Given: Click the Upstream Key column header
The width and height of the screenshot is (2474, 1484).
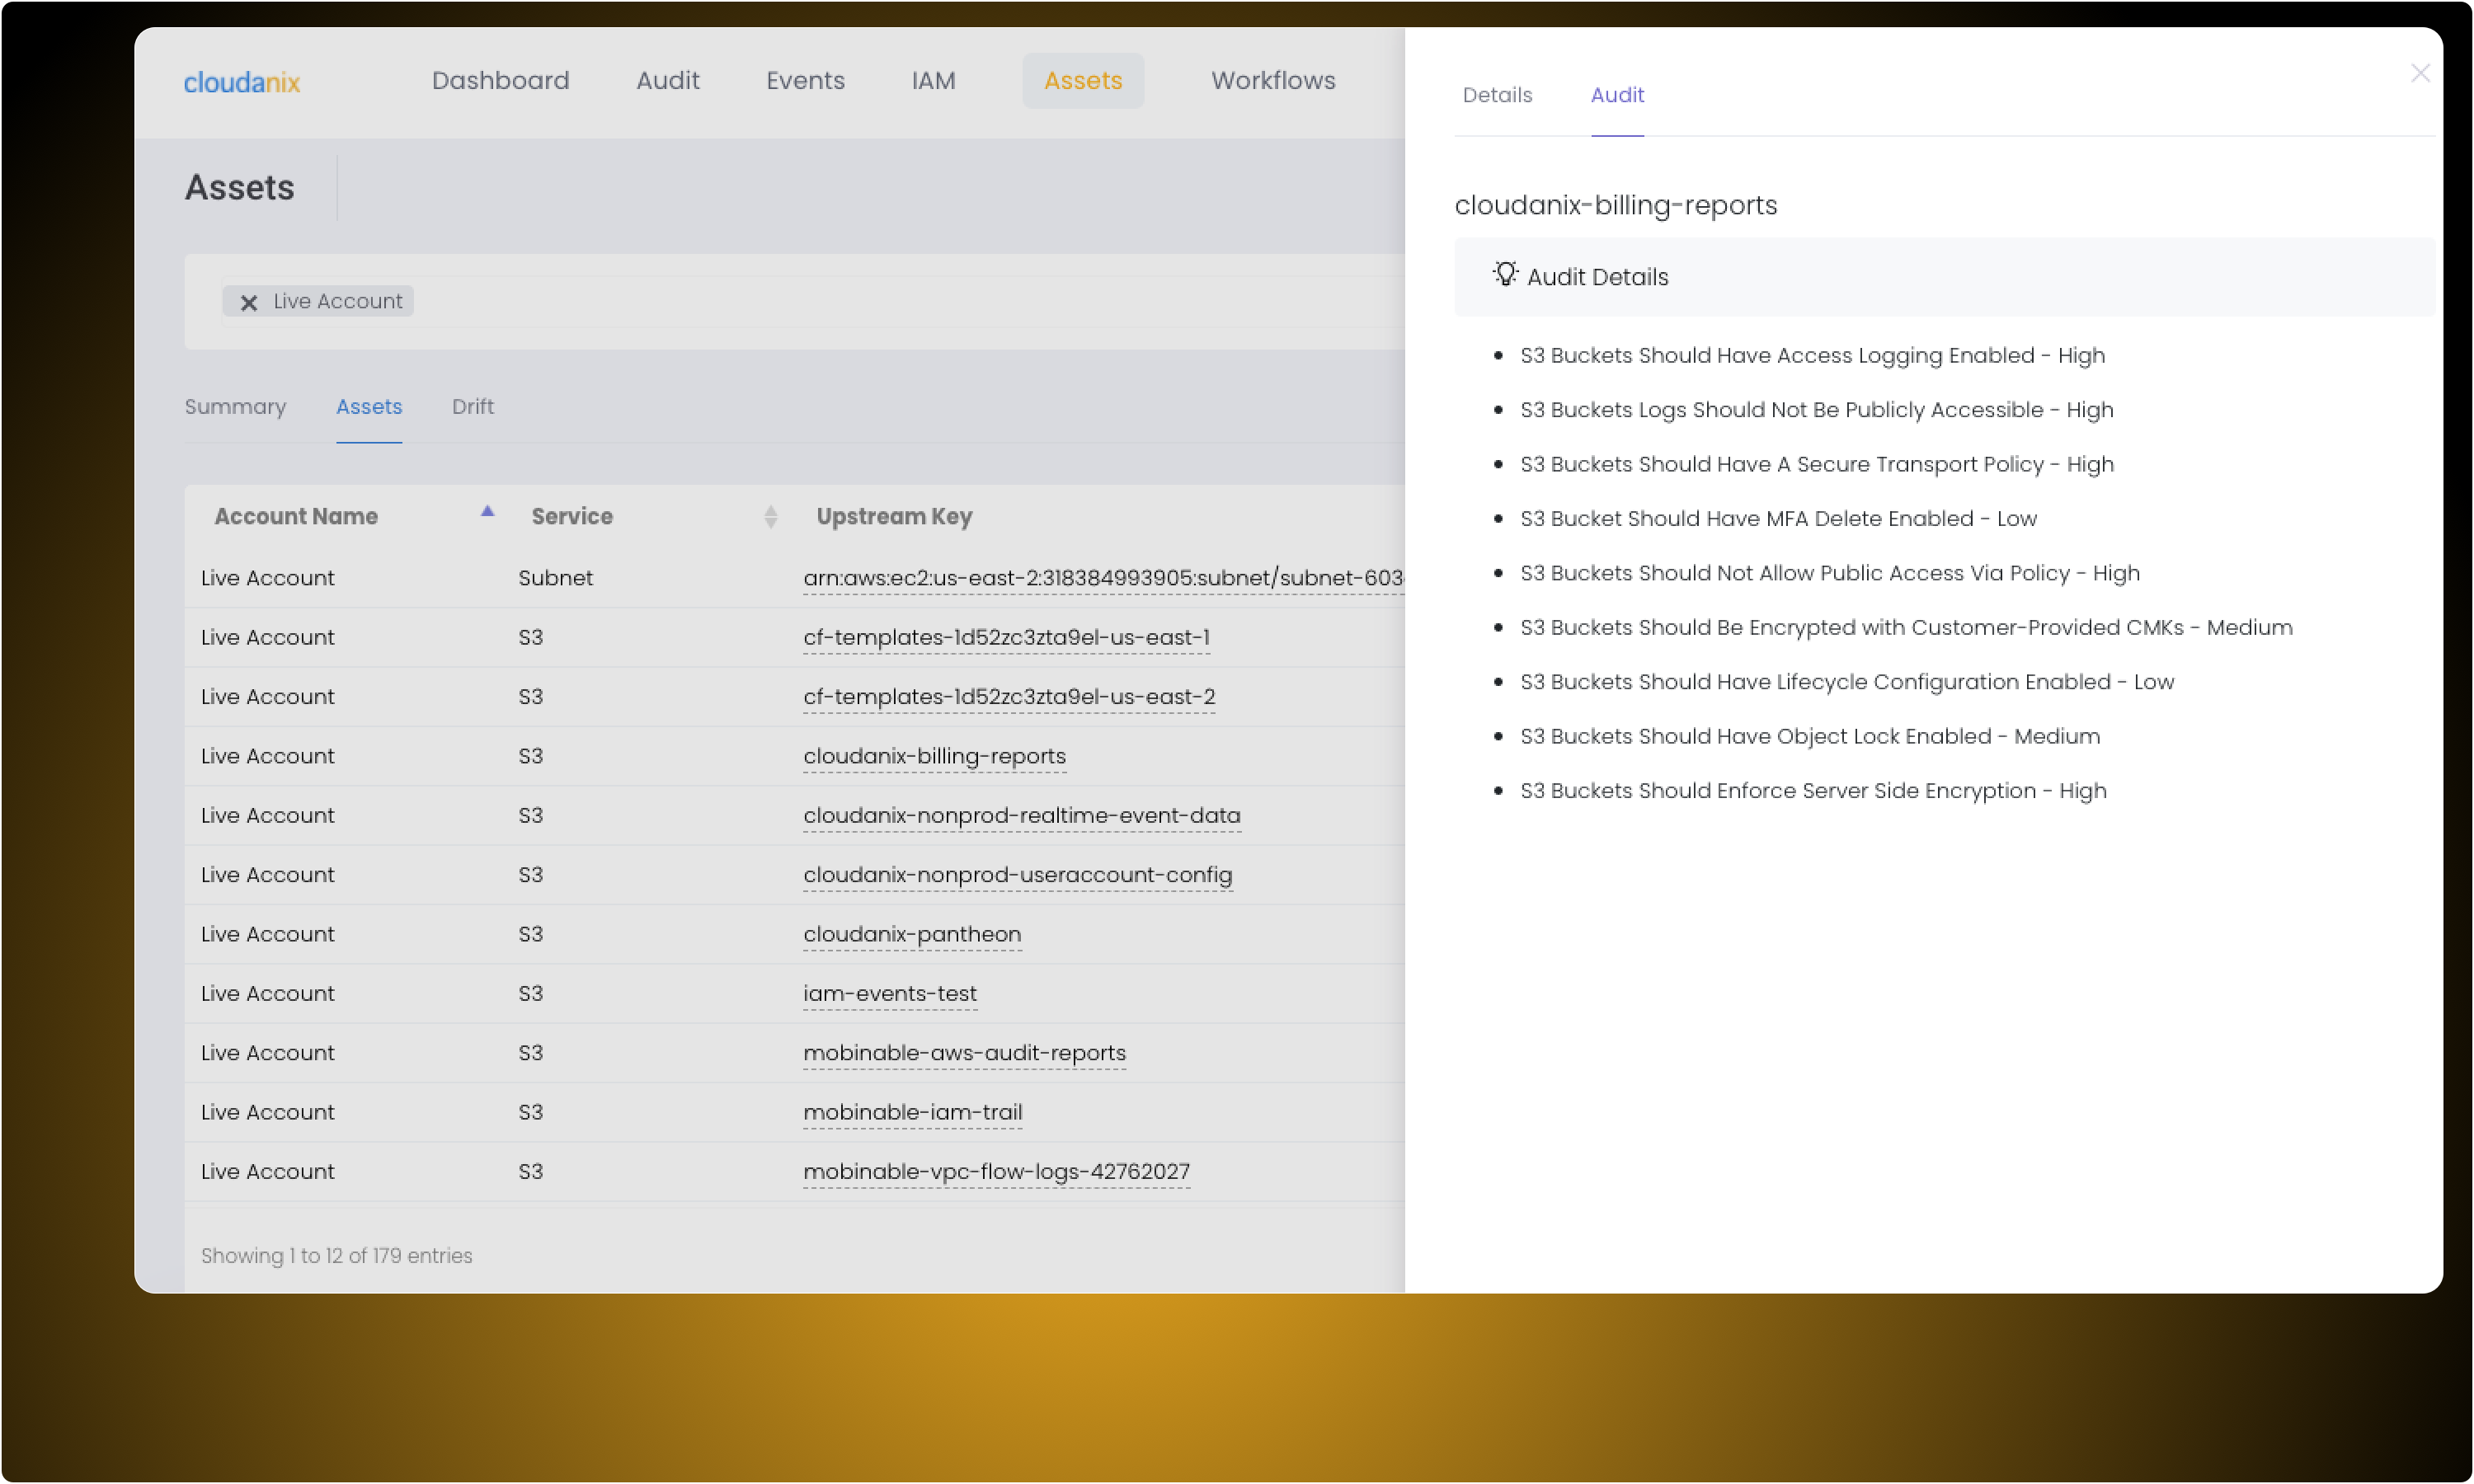Looking at the screenshot, I should click(893, 516).
